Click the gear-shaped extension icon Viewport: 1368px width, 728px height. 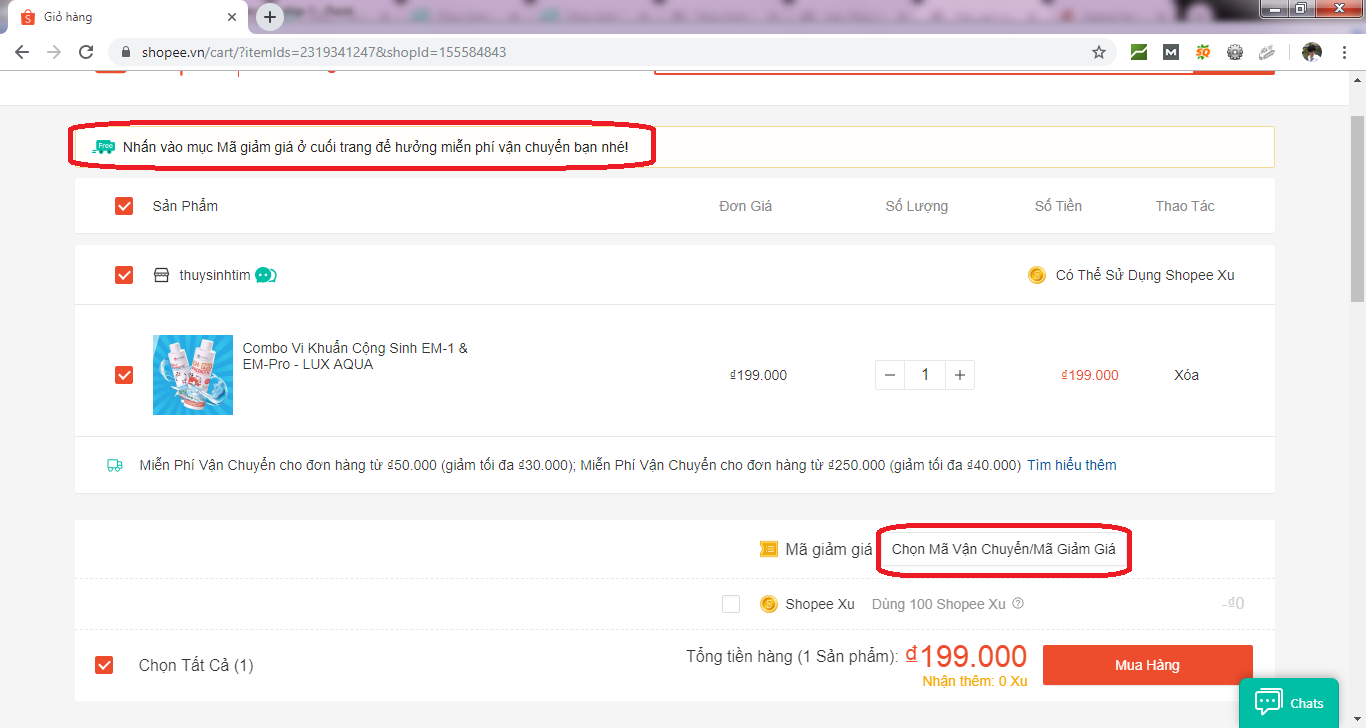(x=1235, y=52)
